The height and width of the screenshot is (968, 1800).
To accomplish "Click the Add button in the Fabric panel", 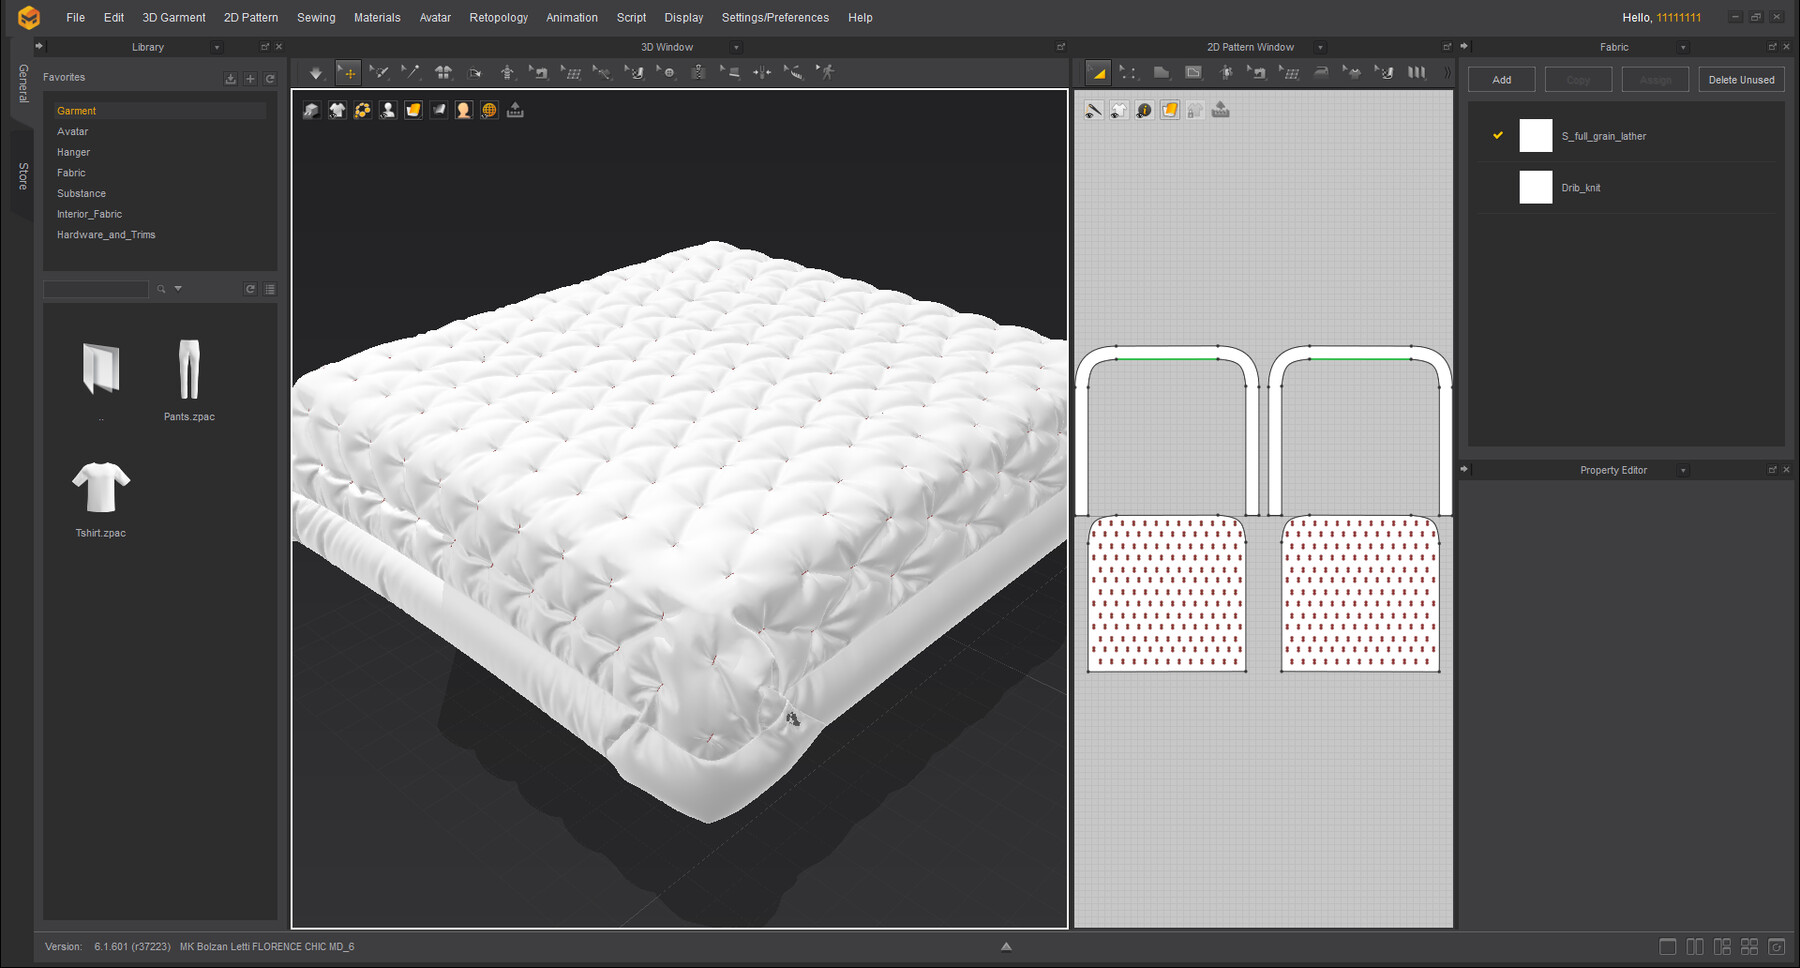I will pyautogui.click(x=1501, y=79).
